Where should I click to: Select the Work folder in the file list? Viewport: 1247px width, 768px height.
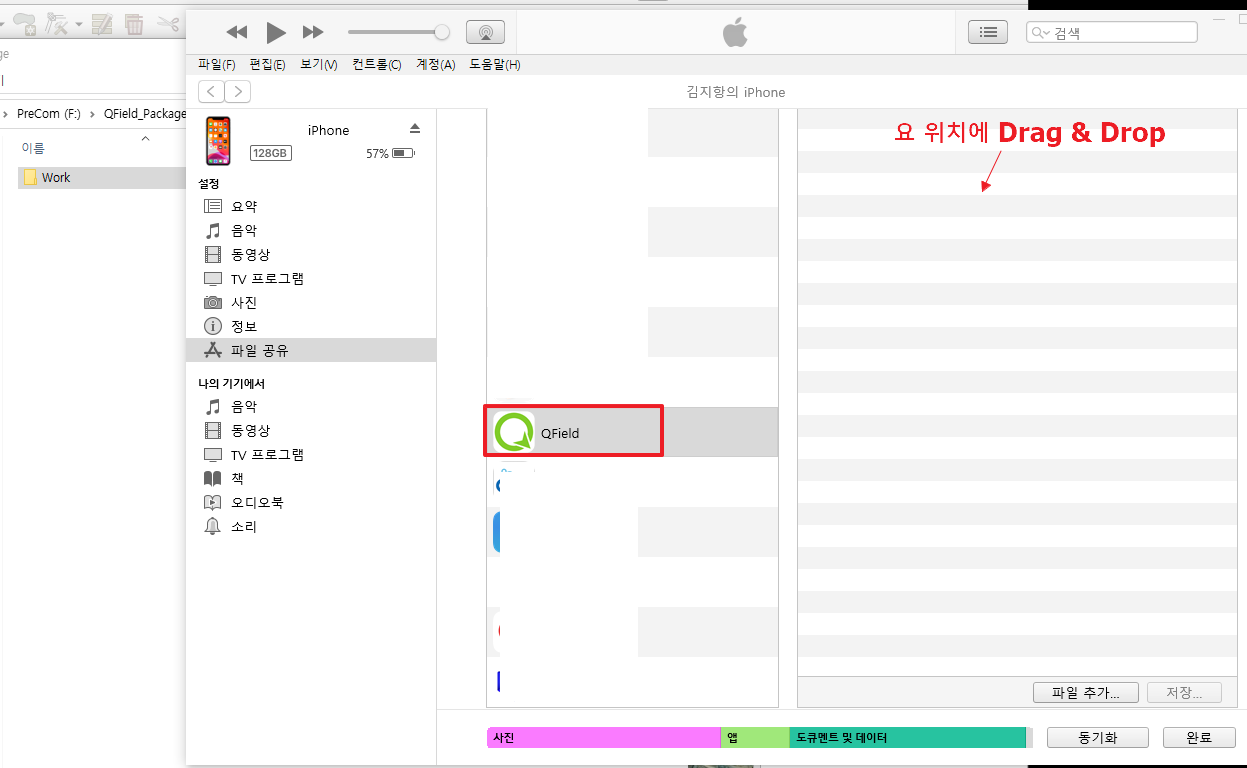(x=57, y=177)
